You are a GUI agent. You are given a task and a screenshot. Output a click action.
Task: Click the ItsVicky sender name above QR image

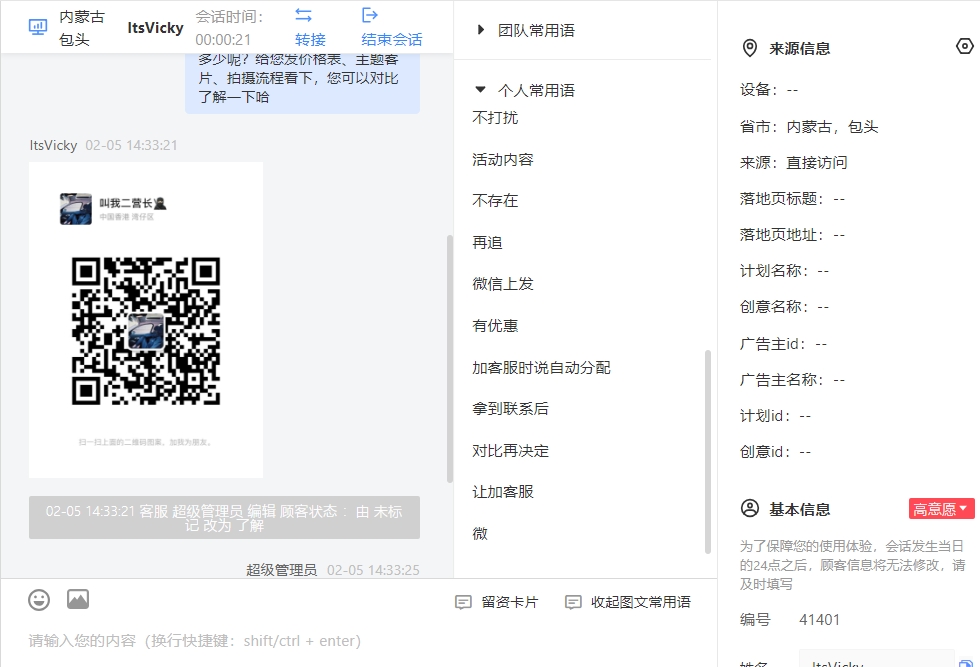tap(53, 145)
